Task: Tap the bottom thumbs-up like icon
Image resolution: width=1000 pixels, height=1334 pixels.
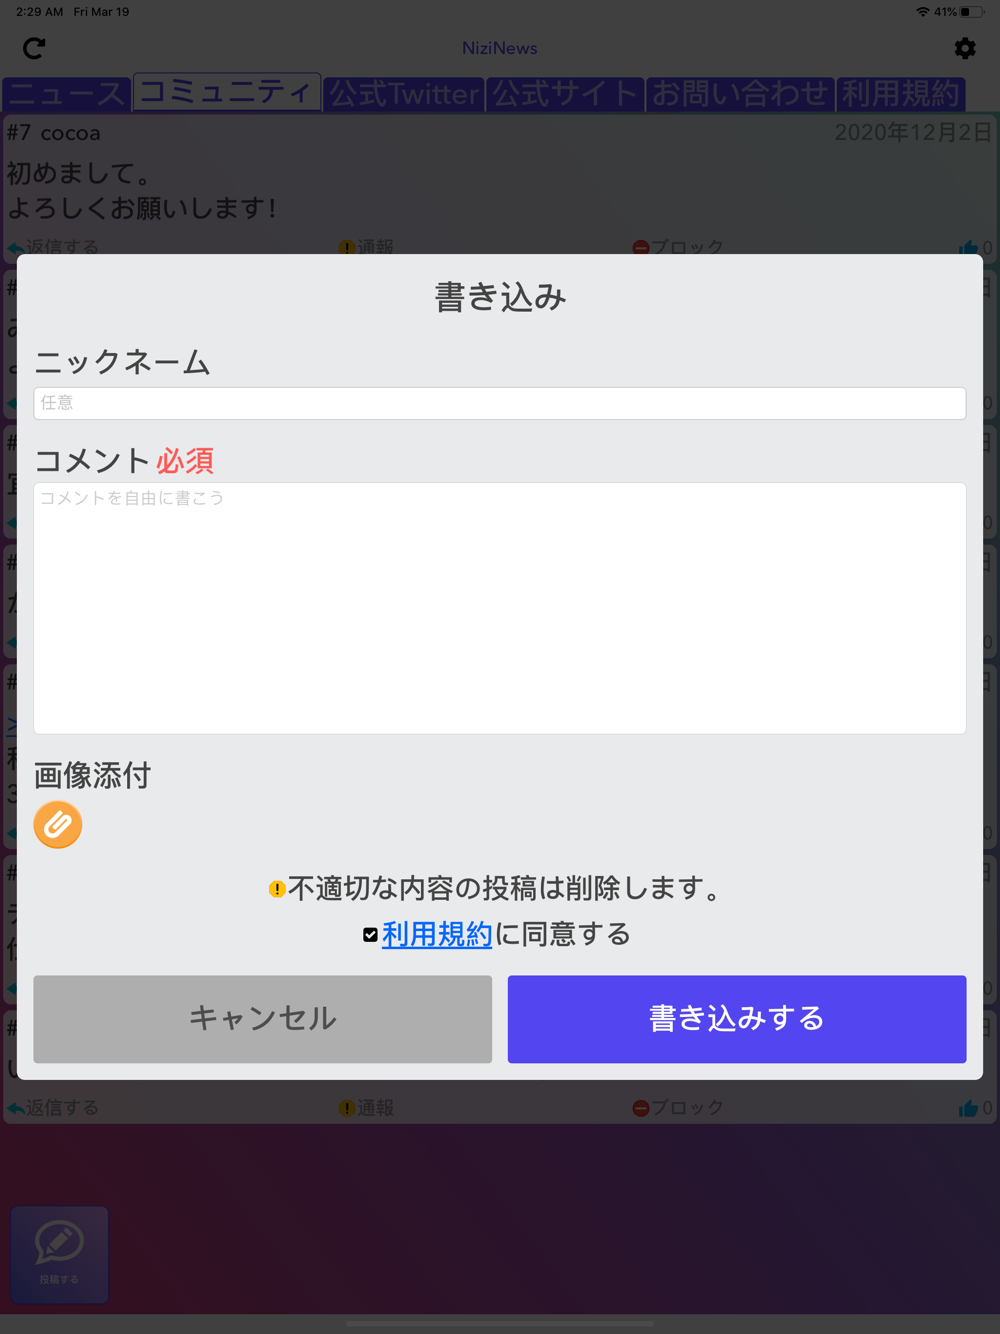Action: [x=968, y=1108]
